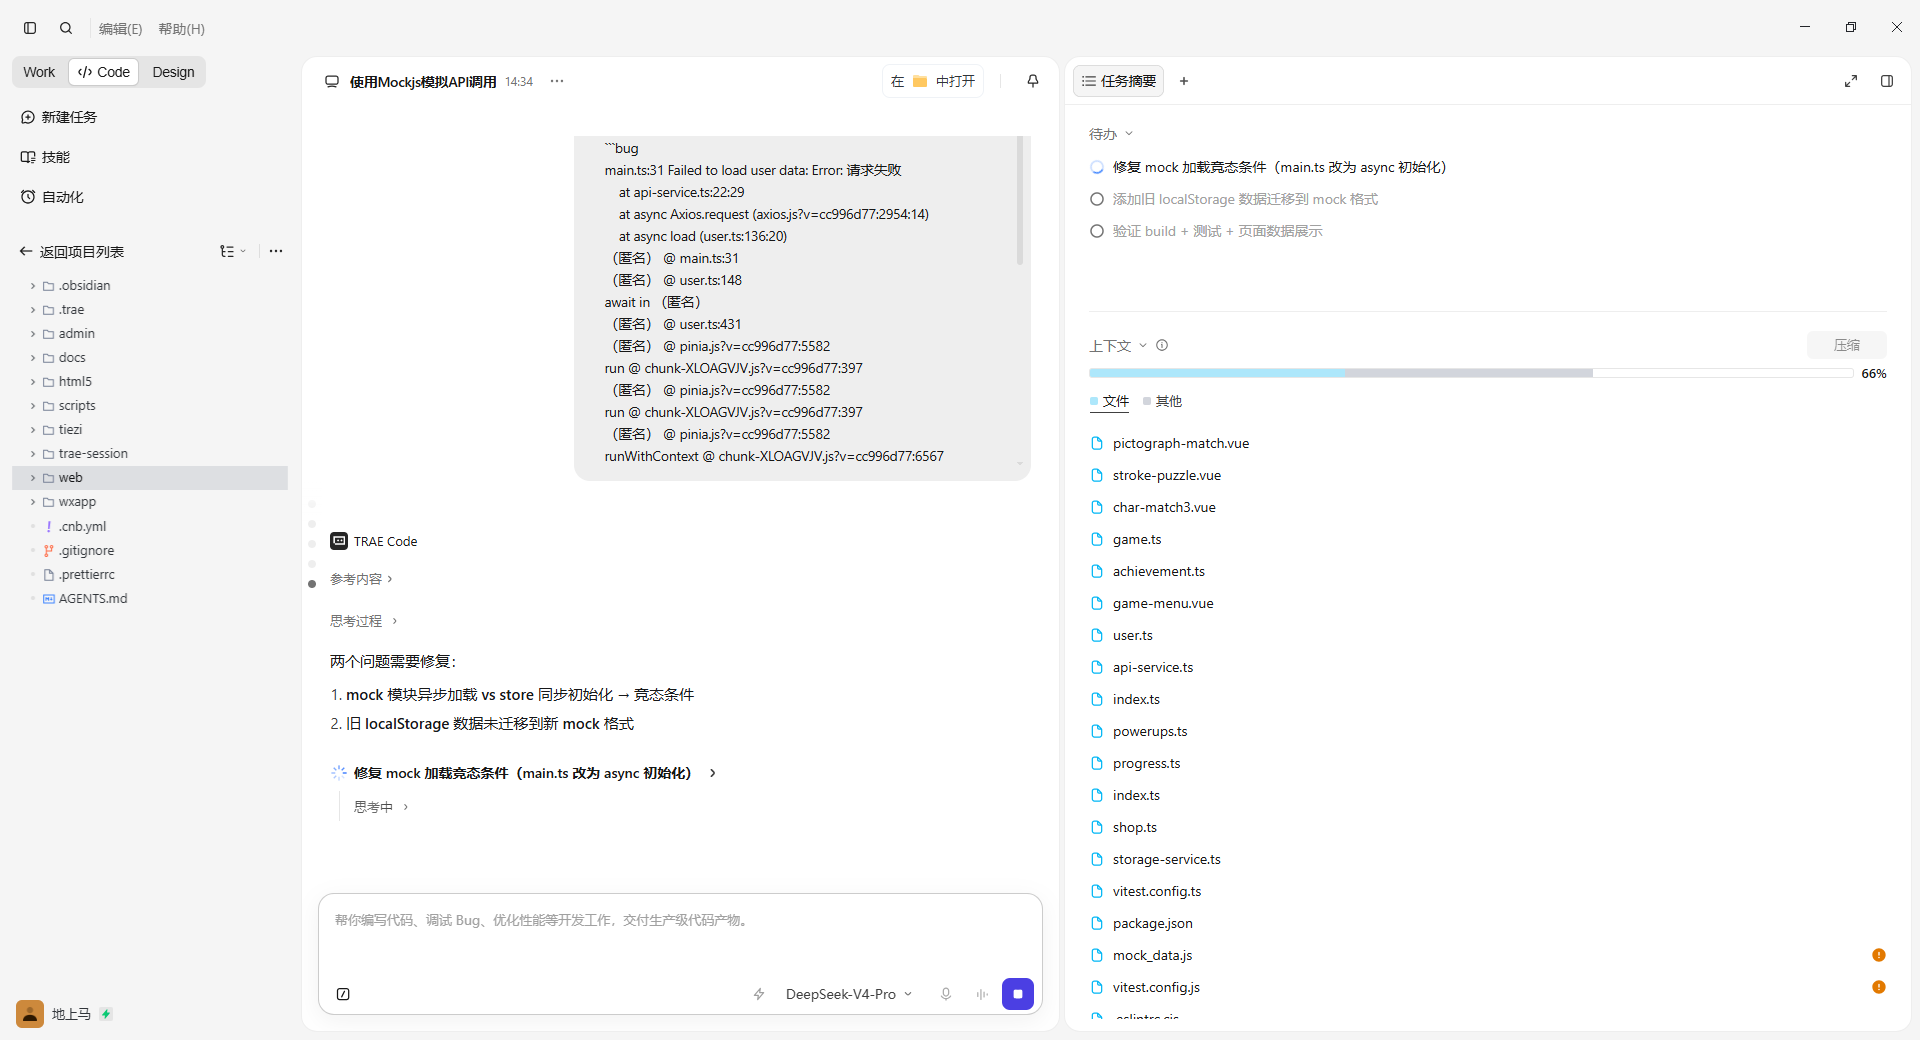Viewport: 1920px width, 1040px height.
Task: Switch to Work mode
Action: coord(39,72)
